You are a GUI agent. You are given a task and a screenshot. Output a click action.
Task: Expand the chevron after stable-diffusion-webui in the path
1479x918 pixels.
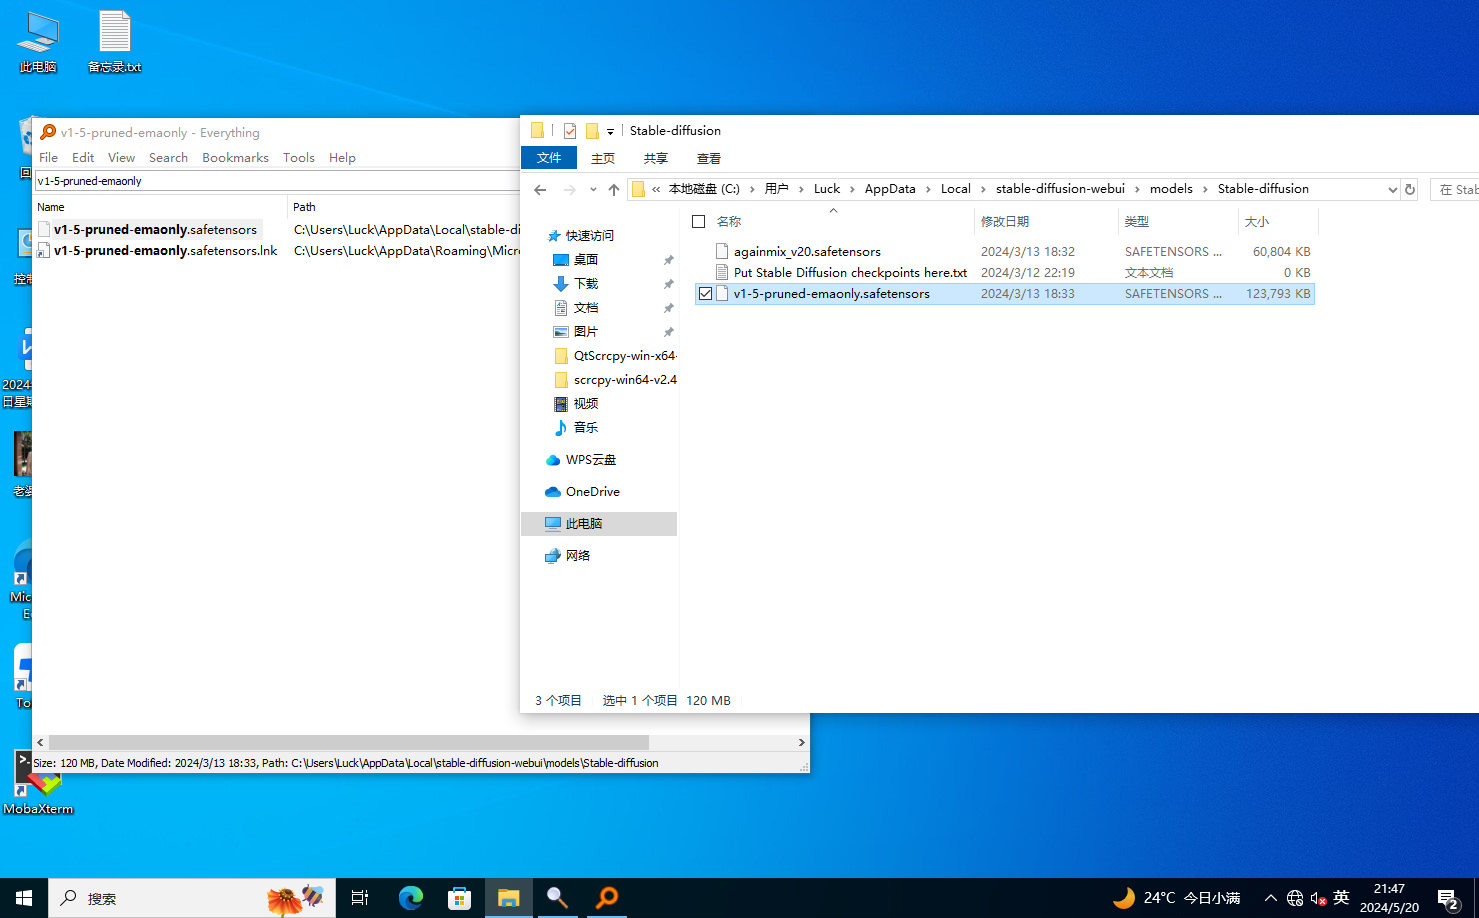[1137, 189]
